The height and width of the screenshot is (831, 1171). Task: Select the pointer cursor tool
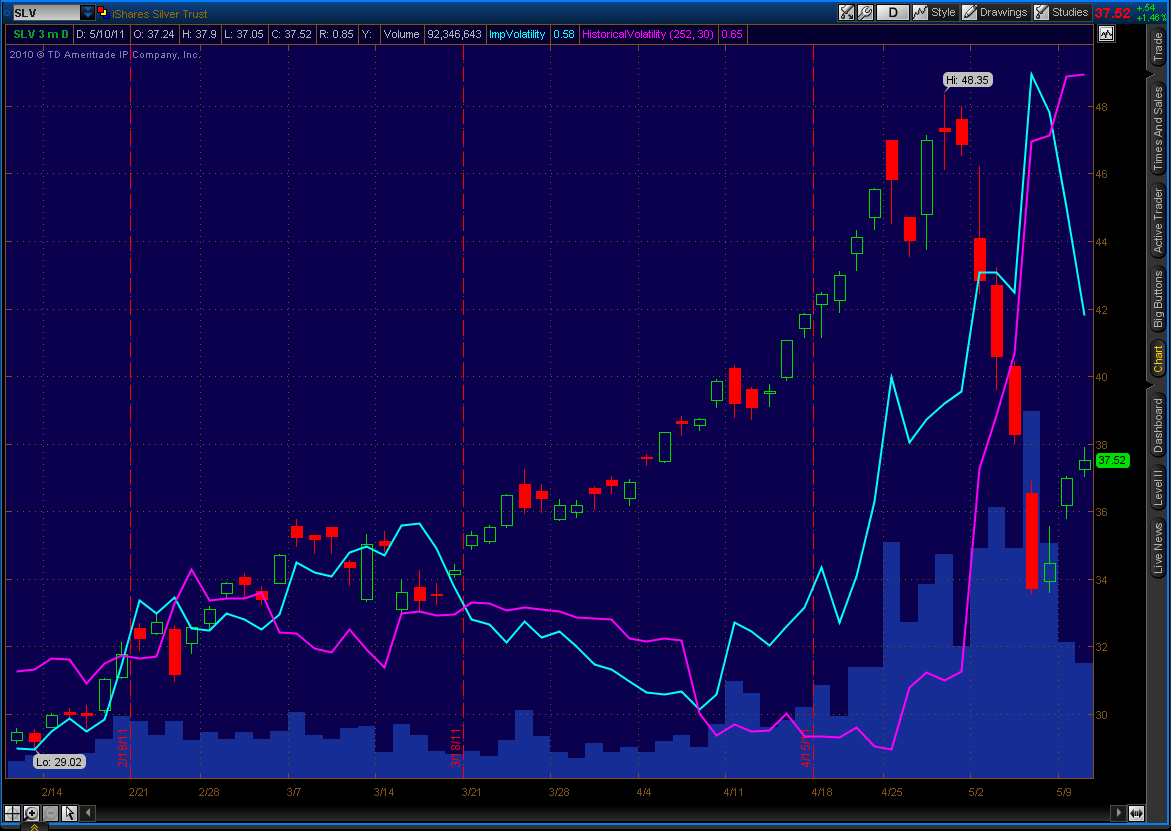69,813
